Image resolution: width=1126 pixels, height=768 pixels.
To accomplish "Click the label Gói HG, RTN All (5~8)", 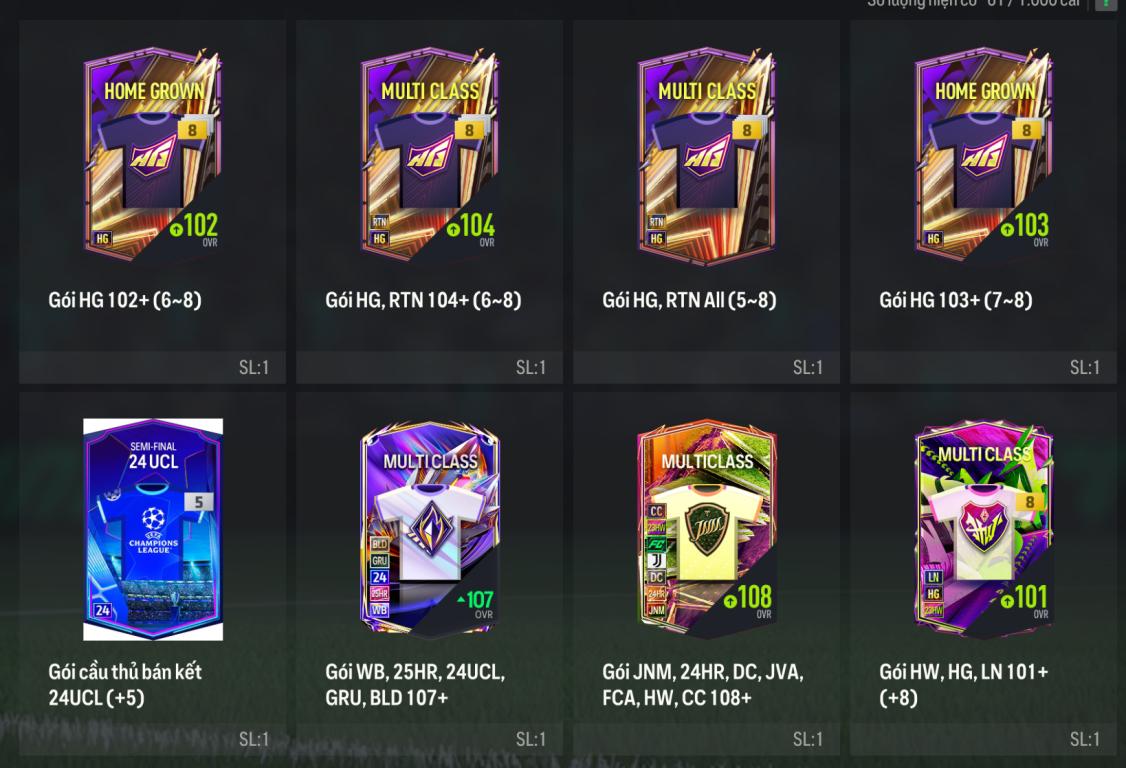I will [689, 300].
